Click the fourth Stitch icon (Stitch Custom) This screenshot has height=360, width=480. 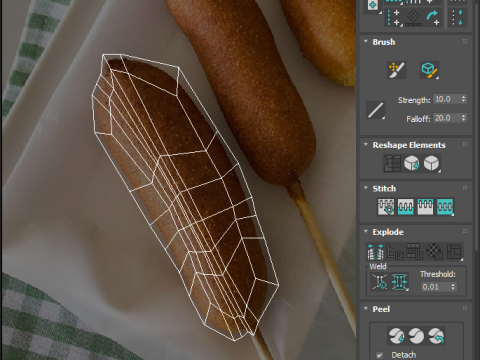point(445,207)
